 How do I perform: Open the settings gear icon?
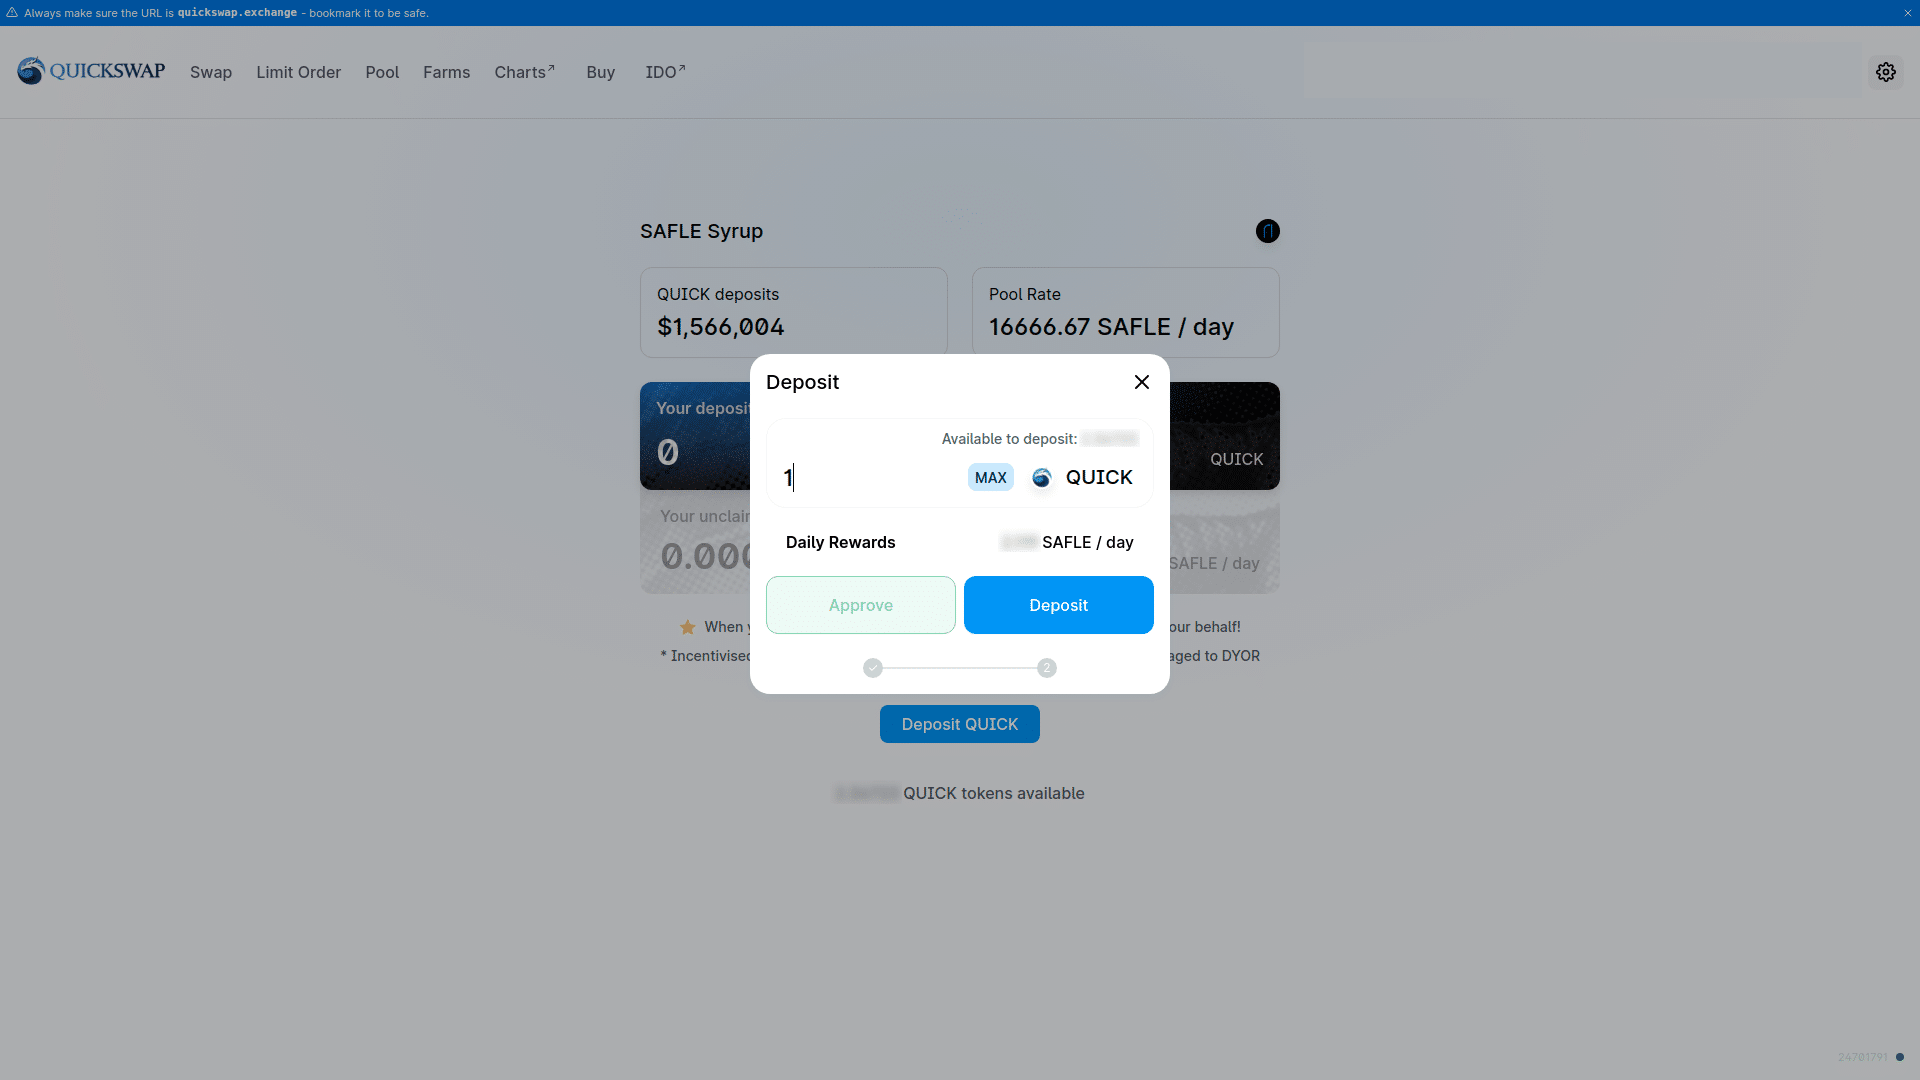pyautogui.click(x=1885, y=72)
